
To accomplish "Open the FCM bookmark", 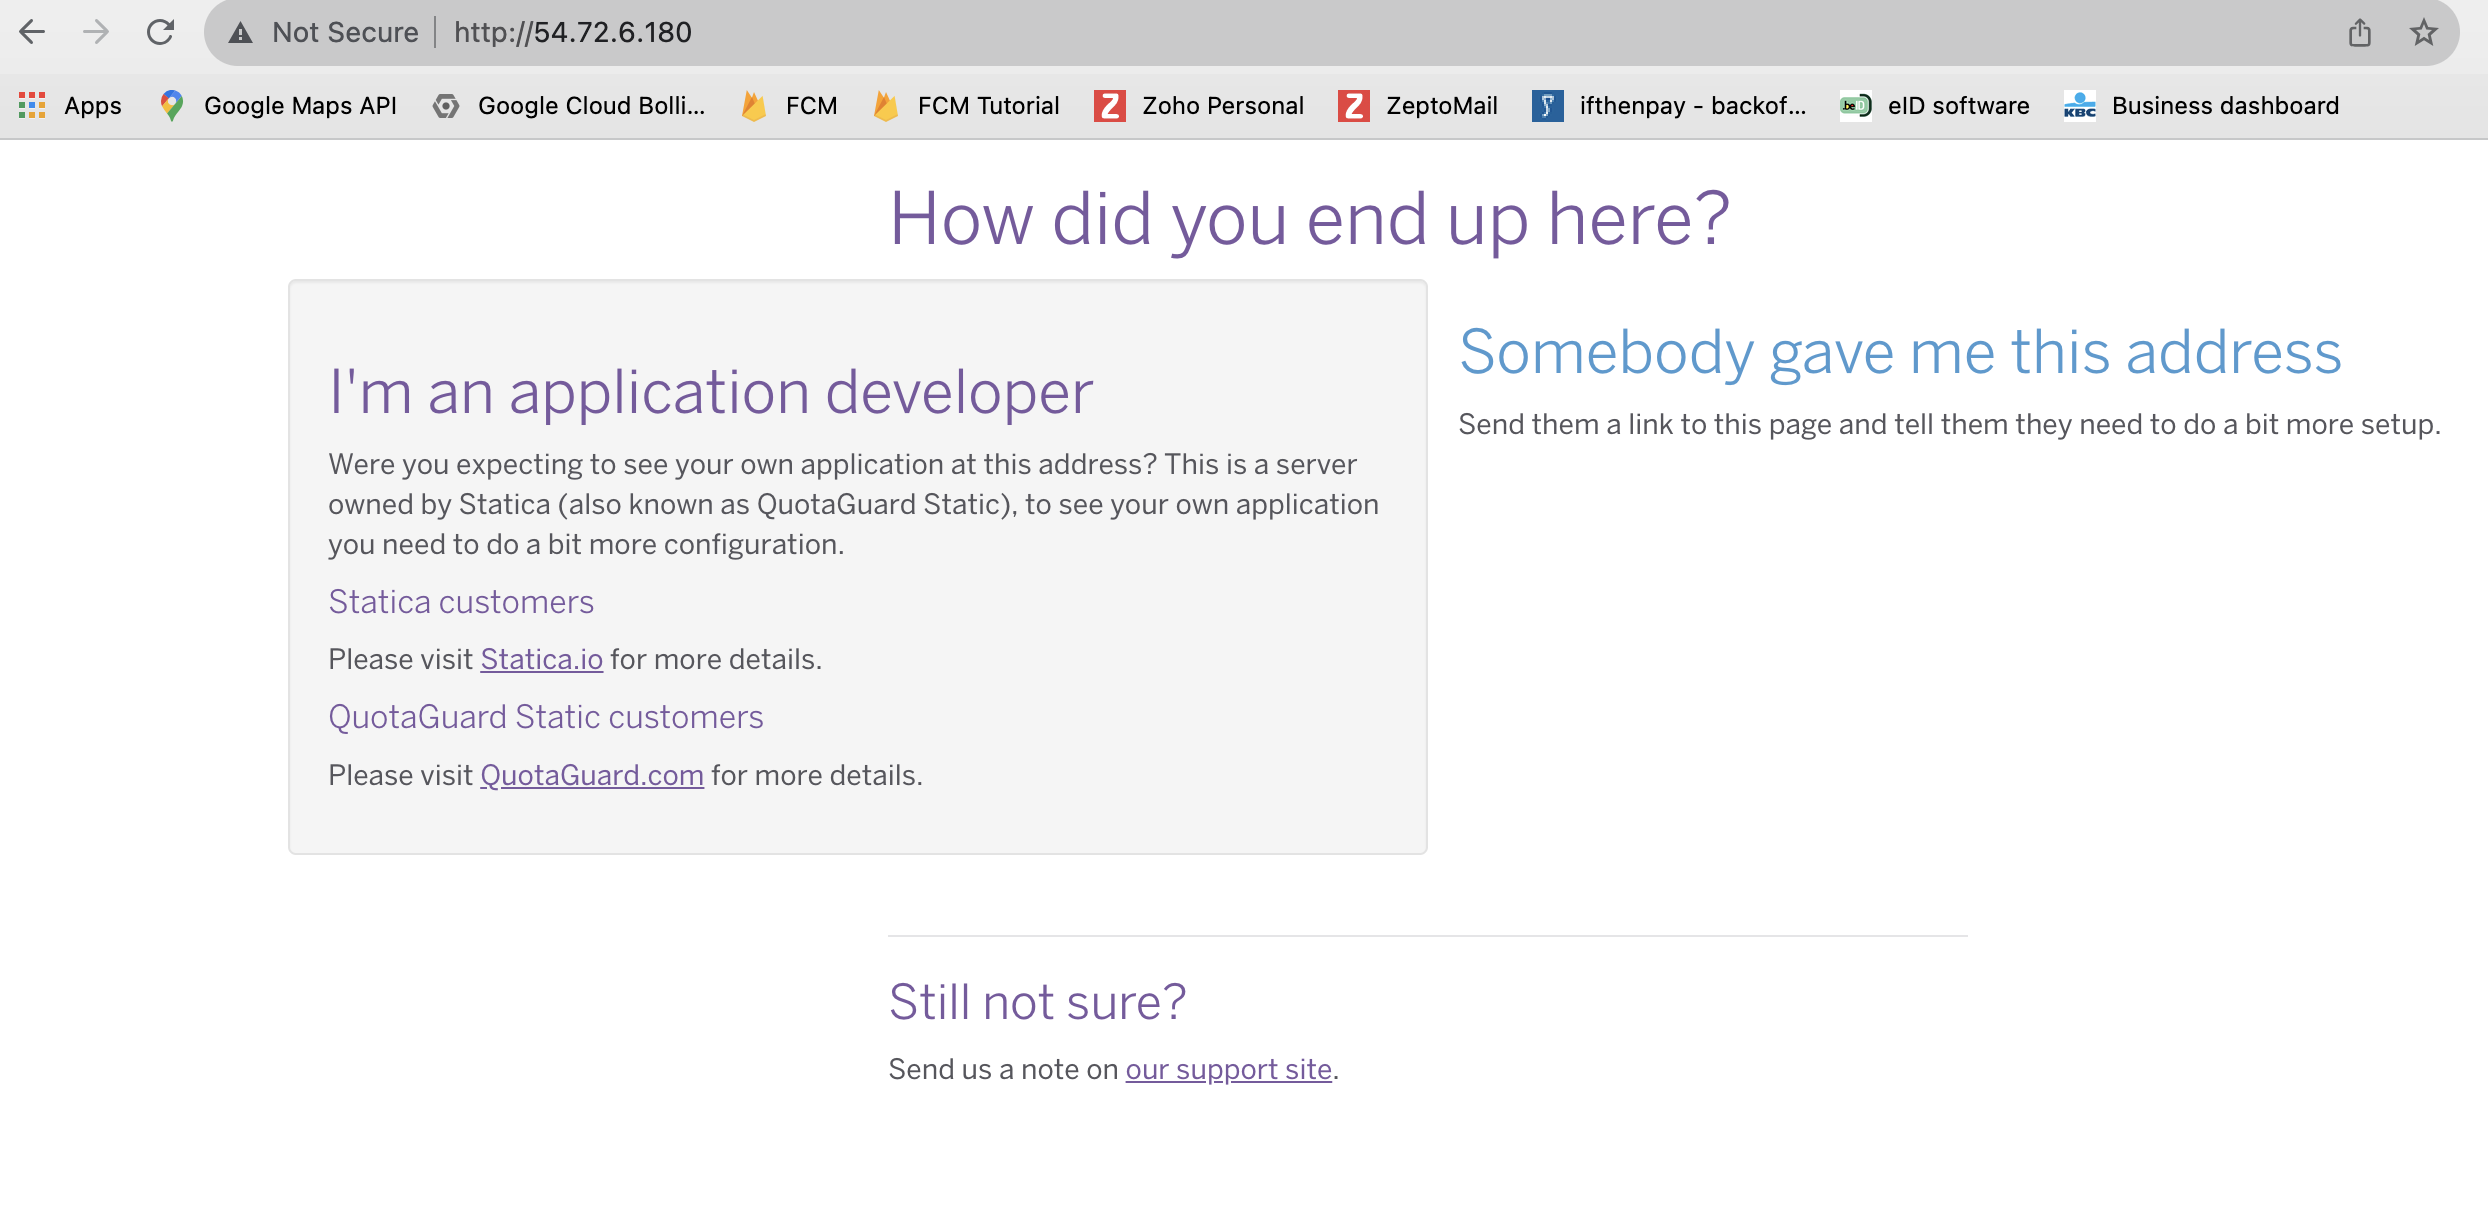I will pyautogui.click(x=789, y=105).
